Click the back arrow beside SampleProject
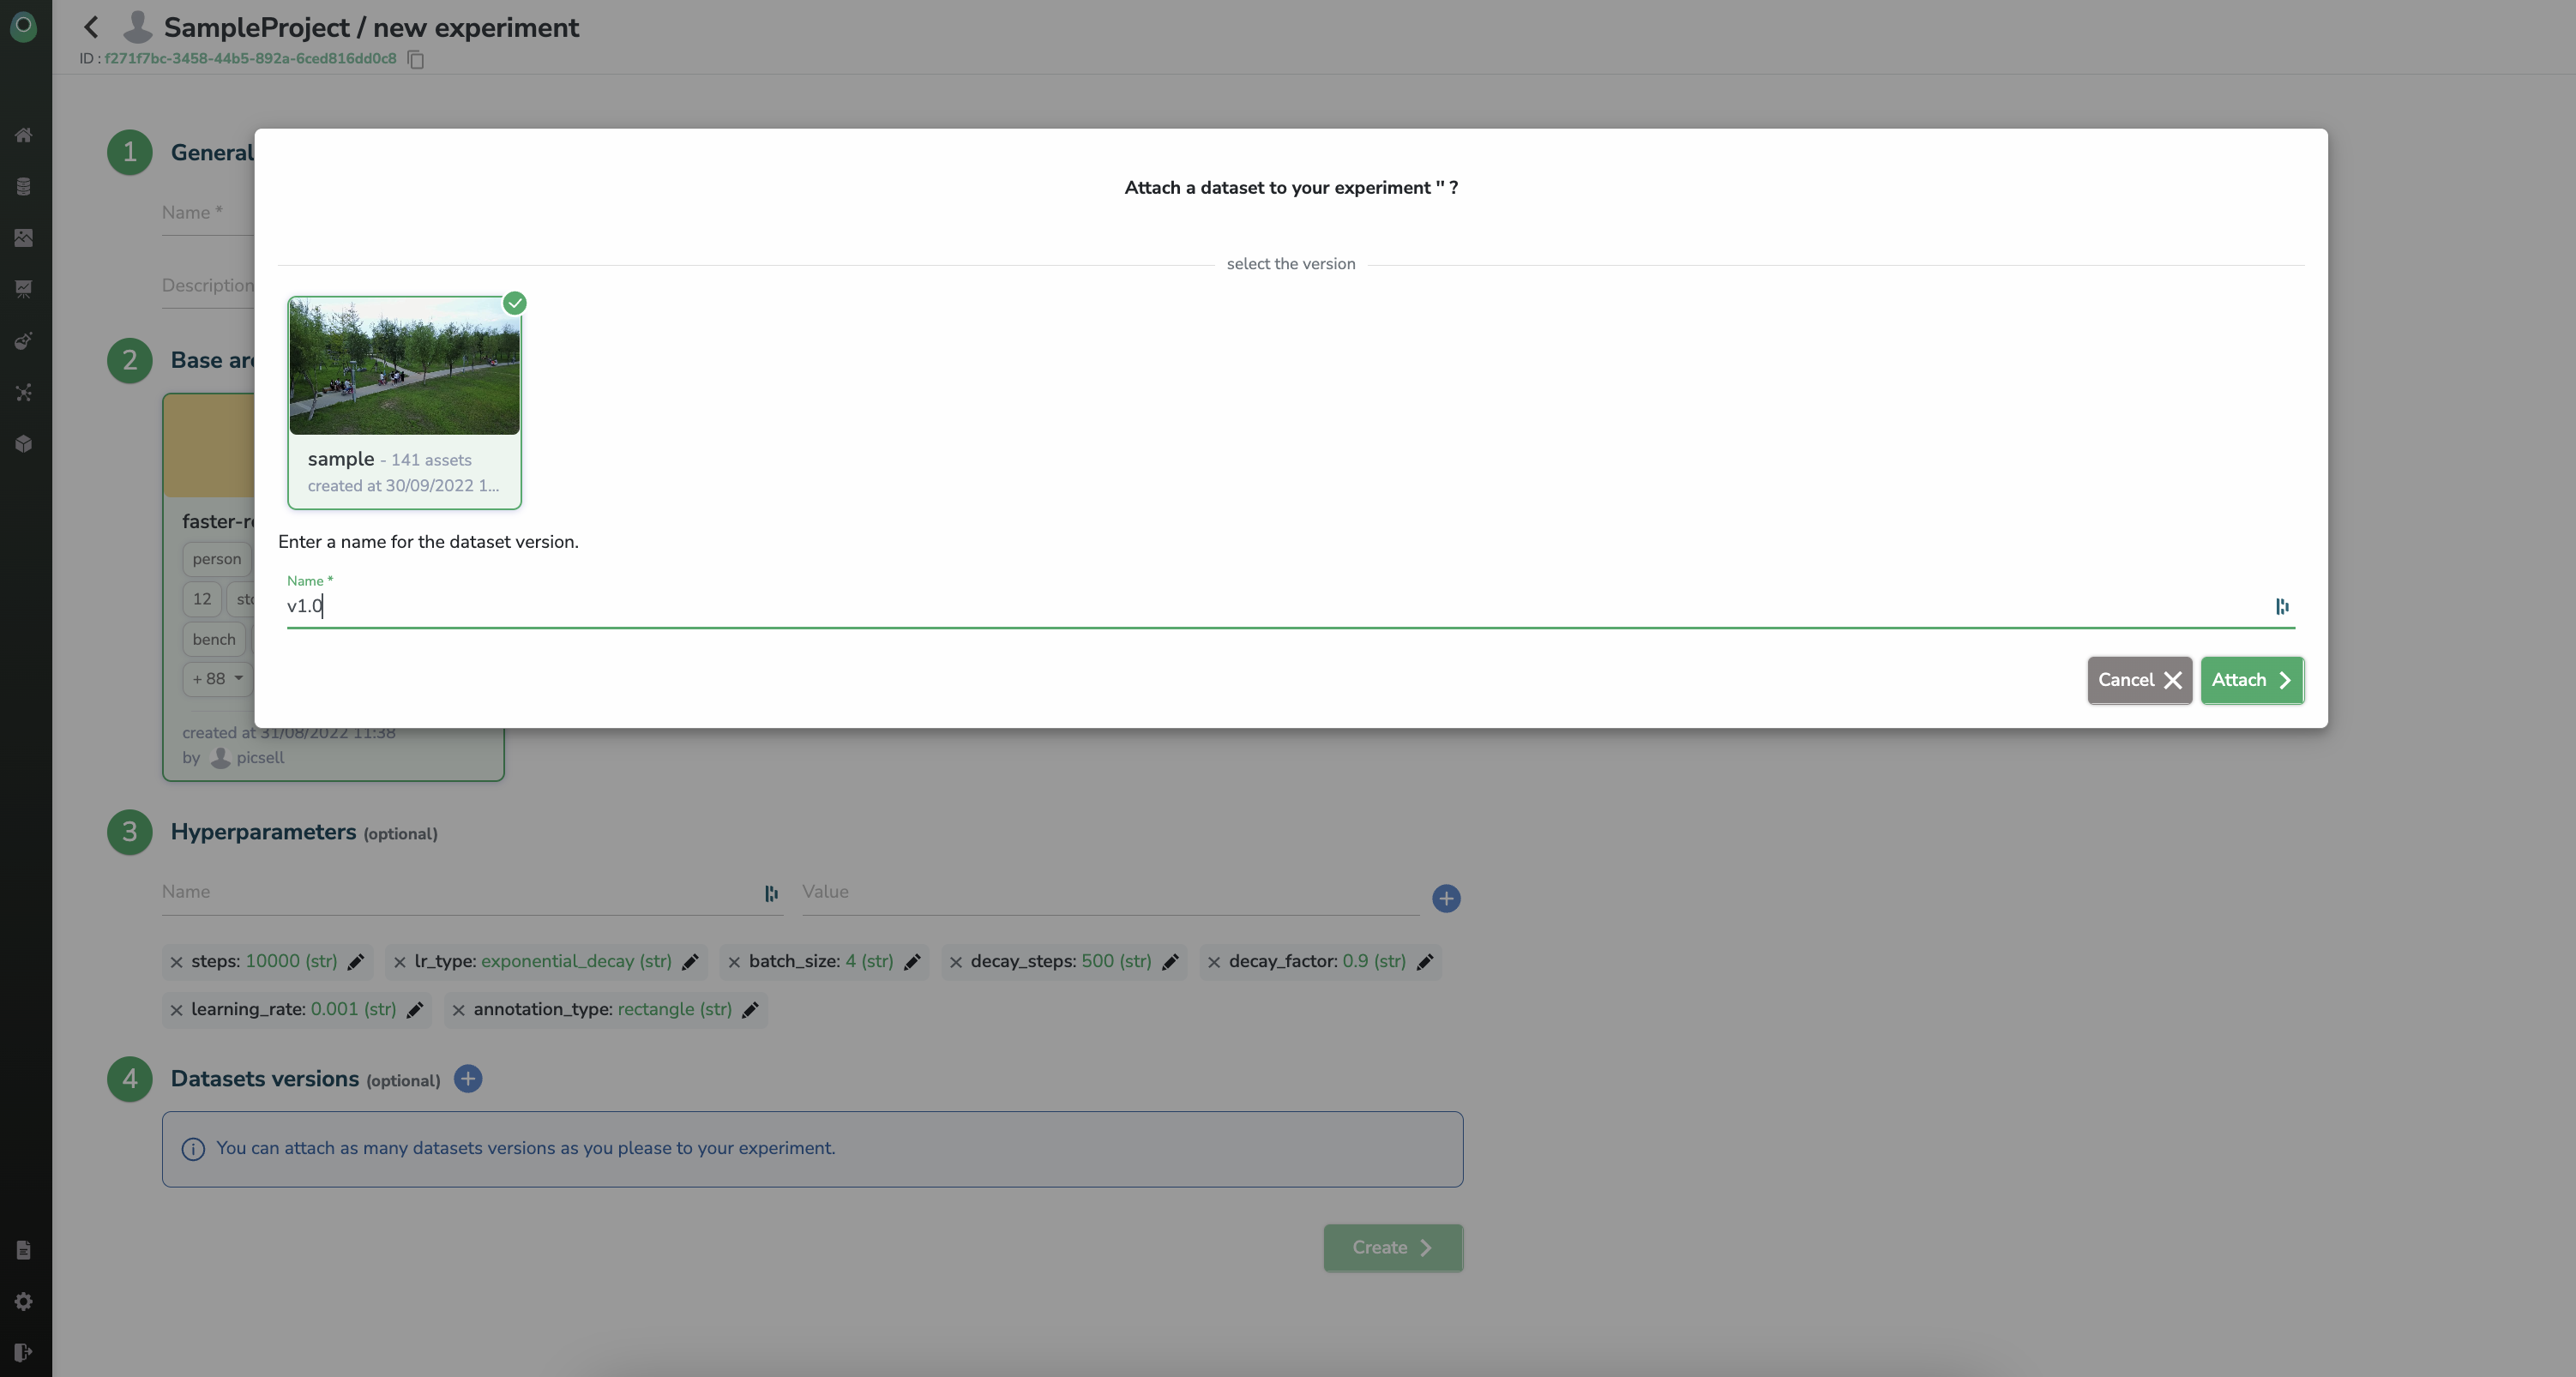This screenshot has width=2576, height=1377. click(x=91, y=27)
